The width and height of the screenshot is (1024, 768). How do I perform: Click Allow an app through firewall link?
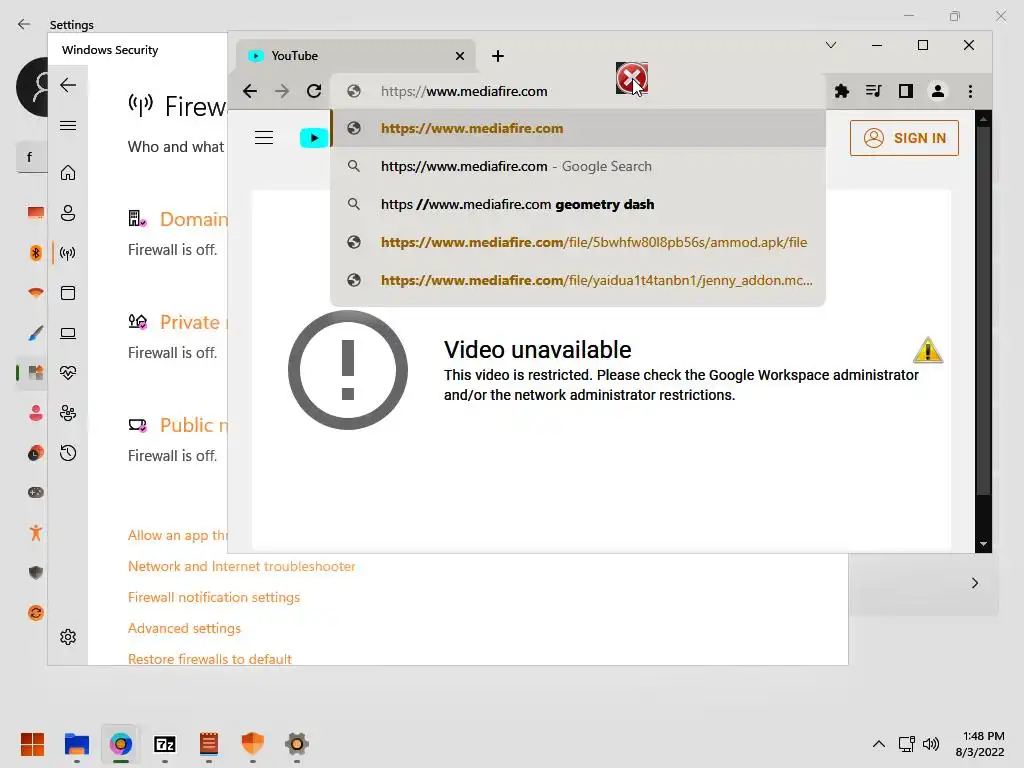(x=178, y=536)
